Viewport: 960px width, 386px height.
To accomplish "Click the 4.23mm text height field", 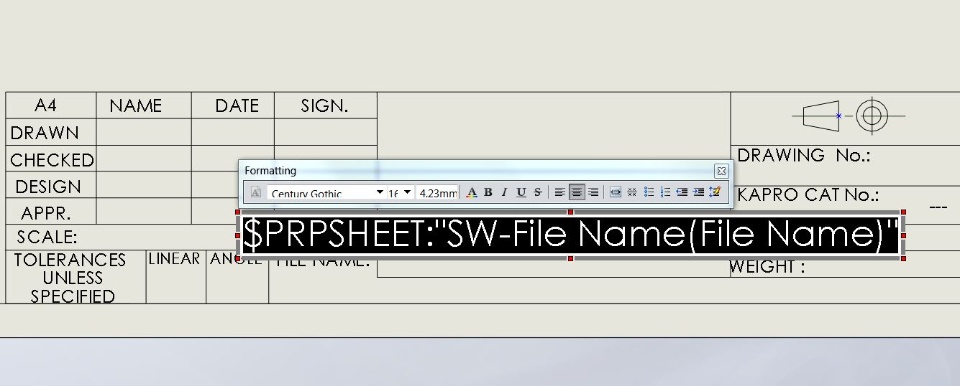I will tap(438, 192).
